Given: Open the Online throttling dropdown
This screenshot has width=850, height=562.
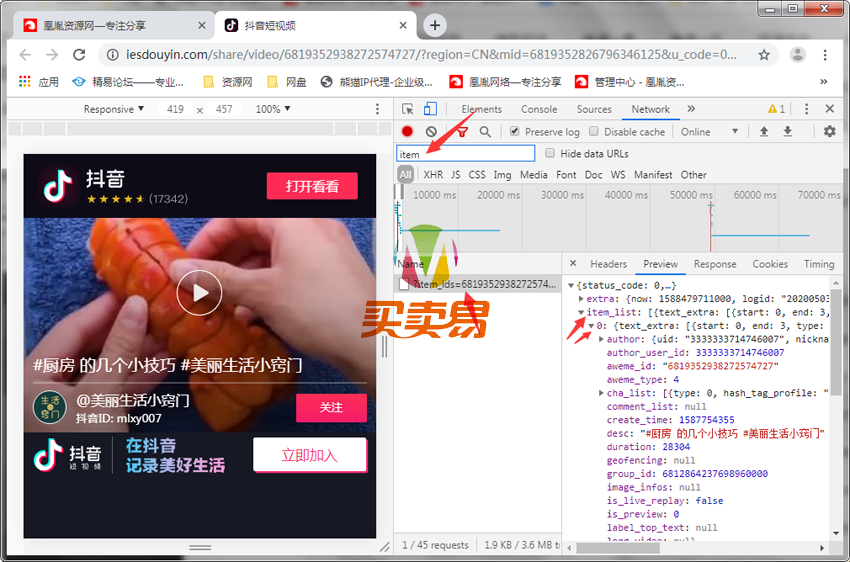Looking at the screenshot, I should [709, 132].
